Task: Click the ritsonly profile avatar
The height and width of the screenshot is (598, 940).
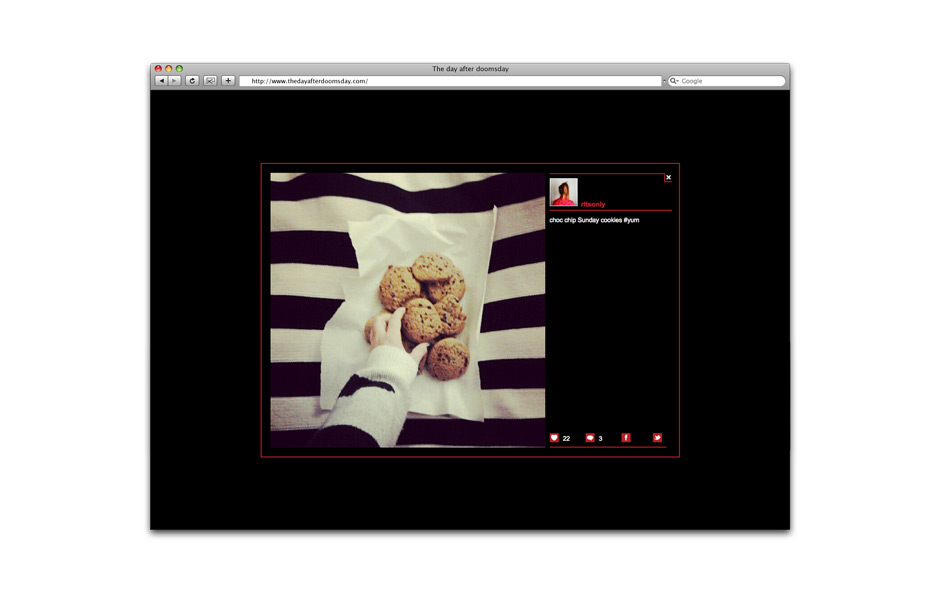Action: (x=564, y=192)
